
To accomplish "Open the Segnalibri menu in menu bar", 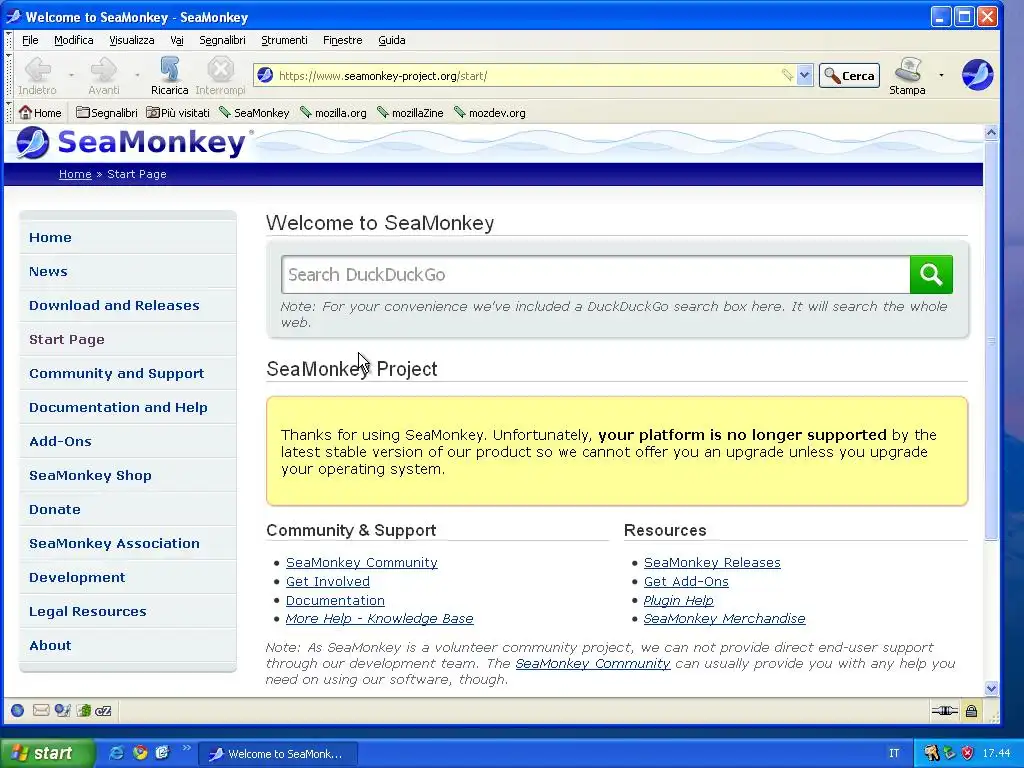I will coord(222,40).
